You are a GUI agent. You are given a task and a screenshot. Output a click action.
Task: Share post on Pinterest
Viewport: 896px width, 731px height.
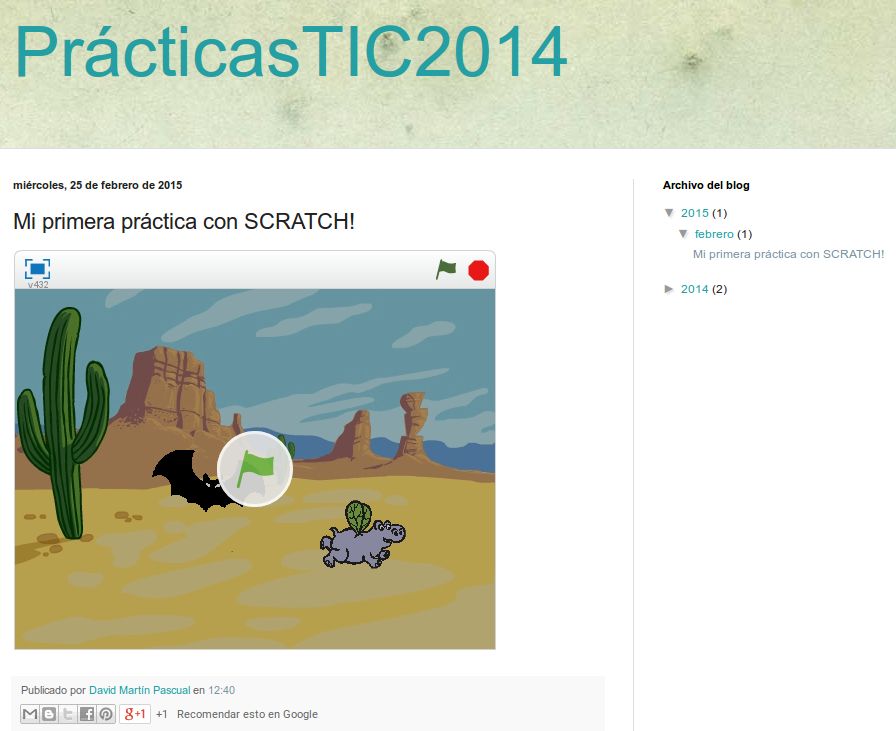coord(106,714)
